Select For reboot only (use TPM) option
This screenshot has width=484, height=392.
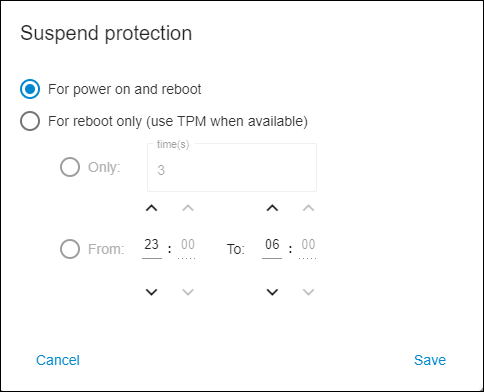[x=30, y=121]
